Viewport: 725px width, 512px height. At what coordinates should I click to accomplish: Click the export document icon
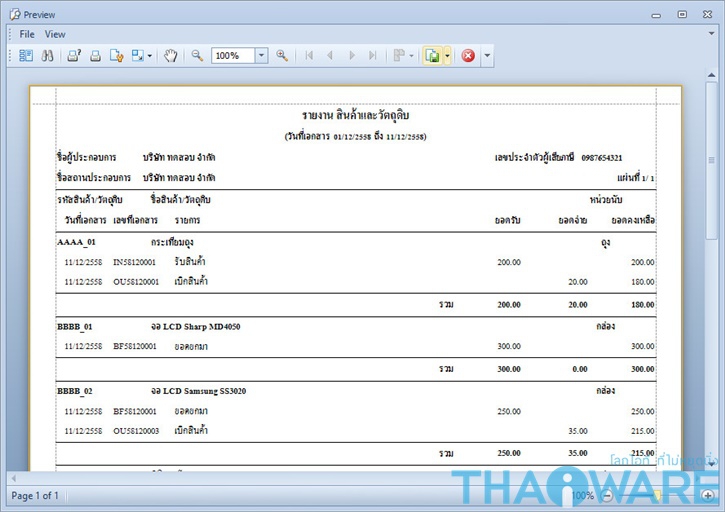432,56
